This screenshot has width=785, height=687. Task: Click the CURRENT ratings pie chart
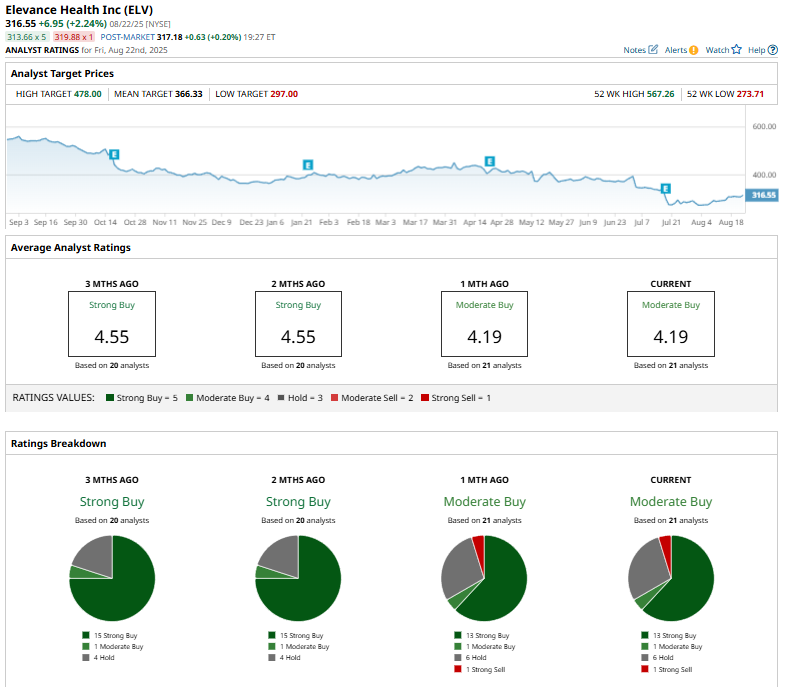tap(671, 578)
